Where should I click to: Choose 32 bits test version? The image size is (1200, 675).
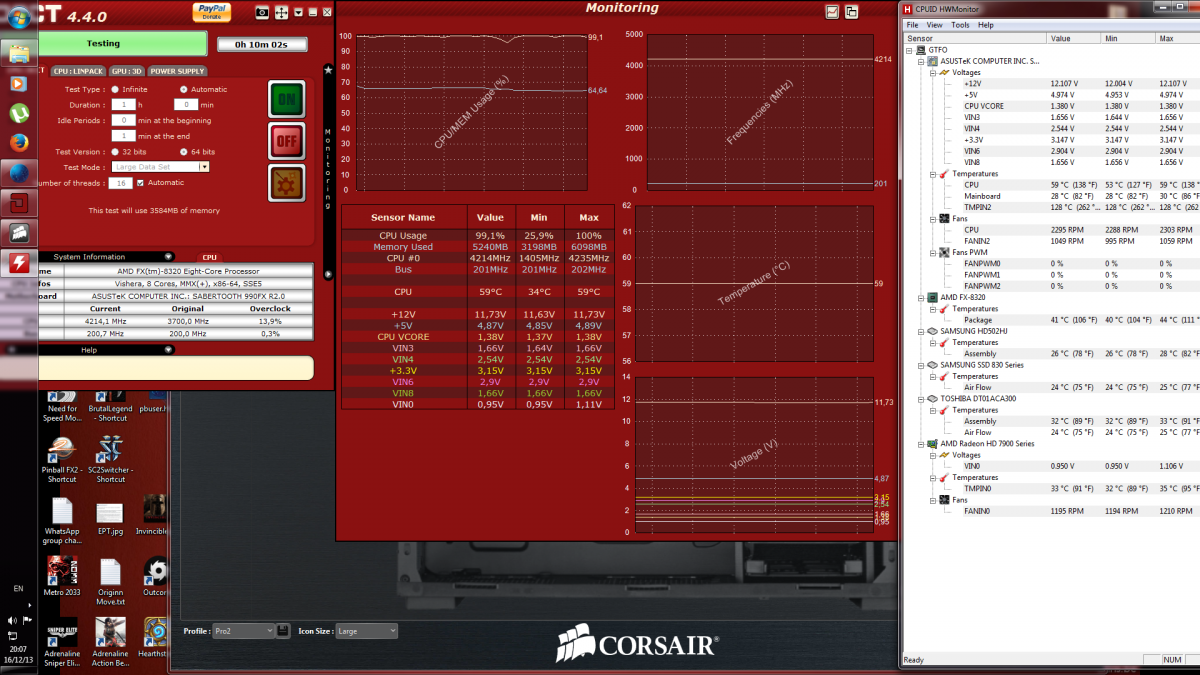(115, 151)
